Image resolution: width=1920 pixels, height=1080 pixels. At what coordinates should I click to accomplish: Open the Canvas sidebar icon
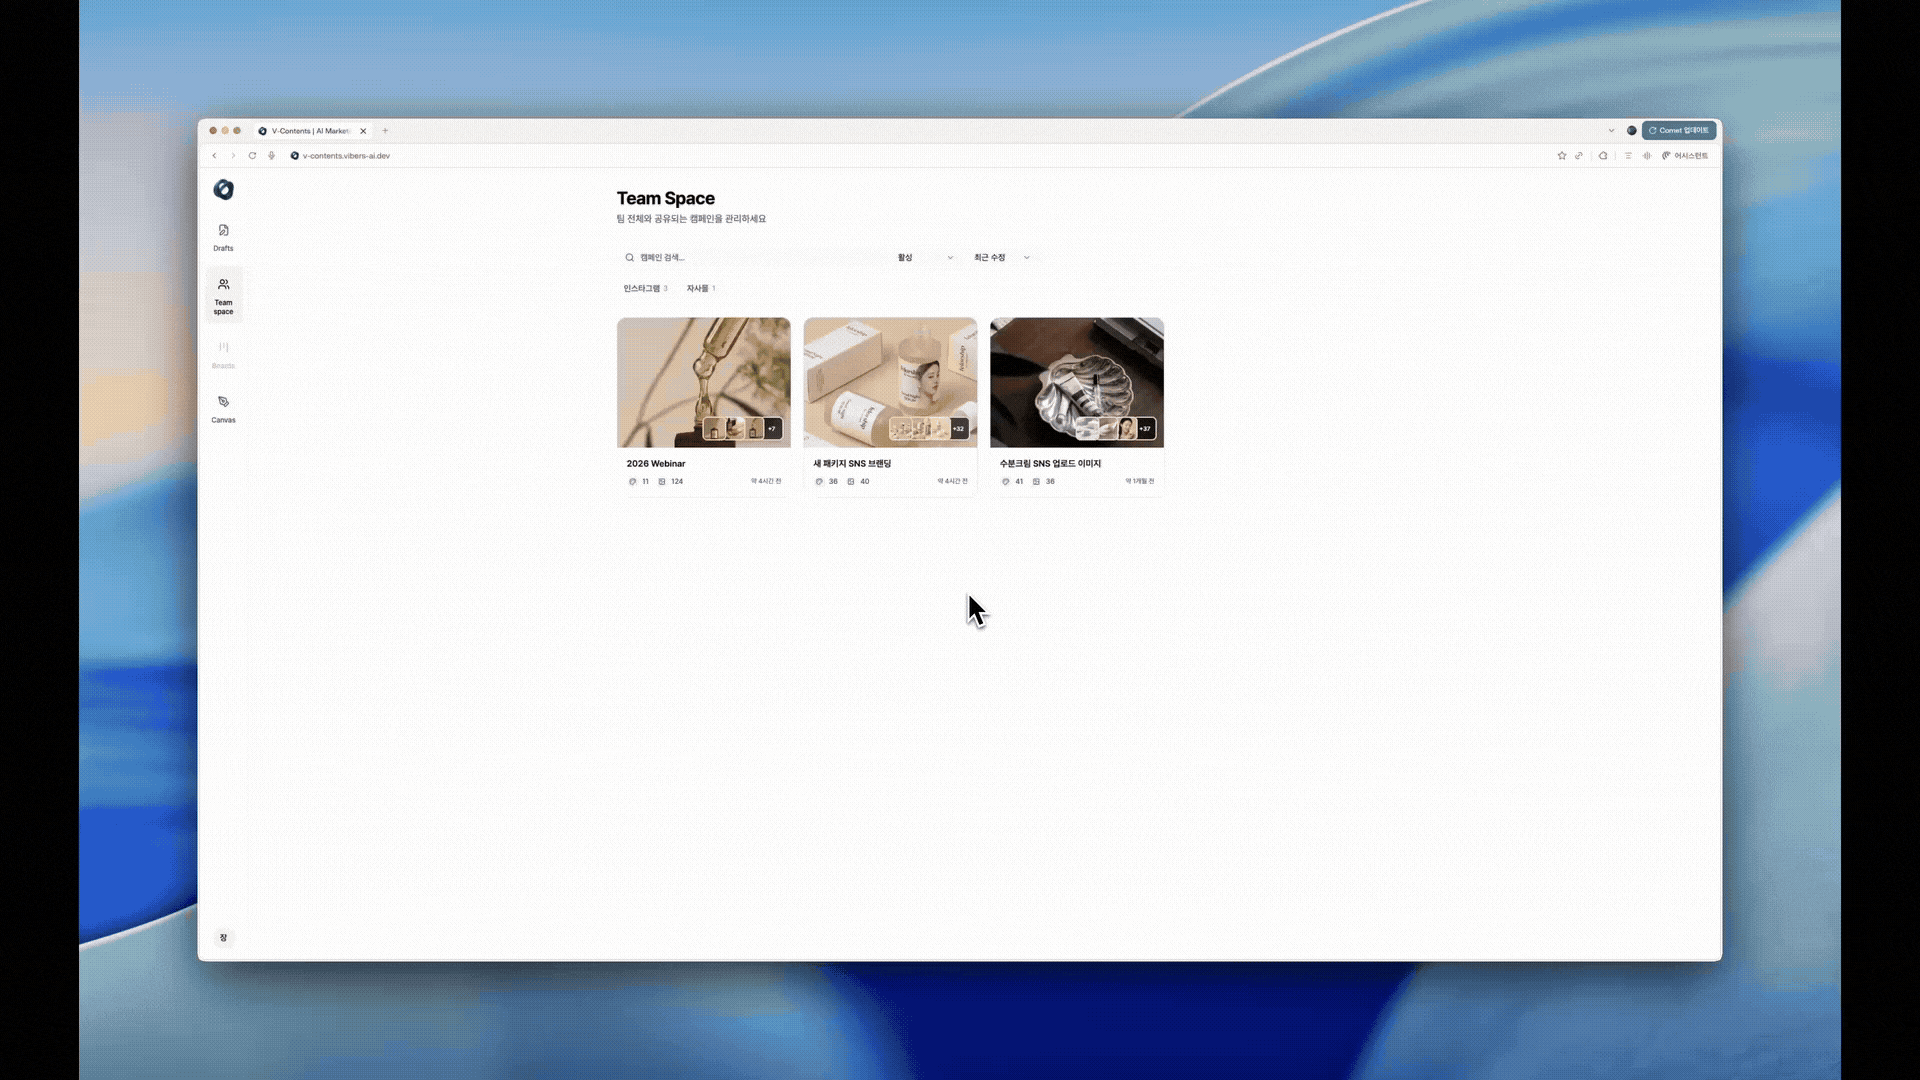(223, 408)
